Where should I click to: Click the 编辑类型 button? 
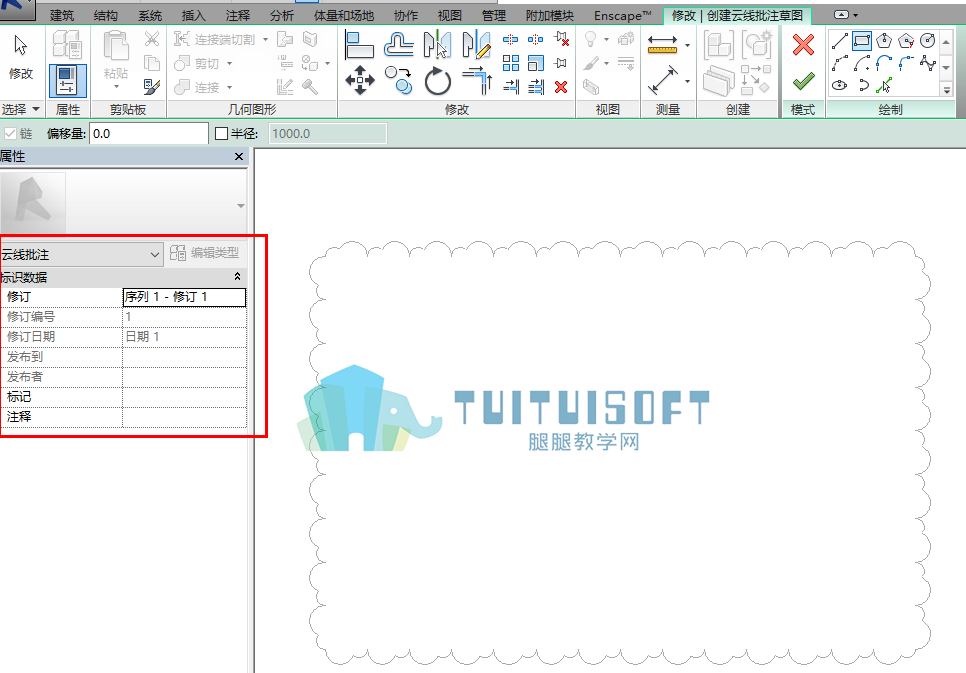tap(205, 253)
